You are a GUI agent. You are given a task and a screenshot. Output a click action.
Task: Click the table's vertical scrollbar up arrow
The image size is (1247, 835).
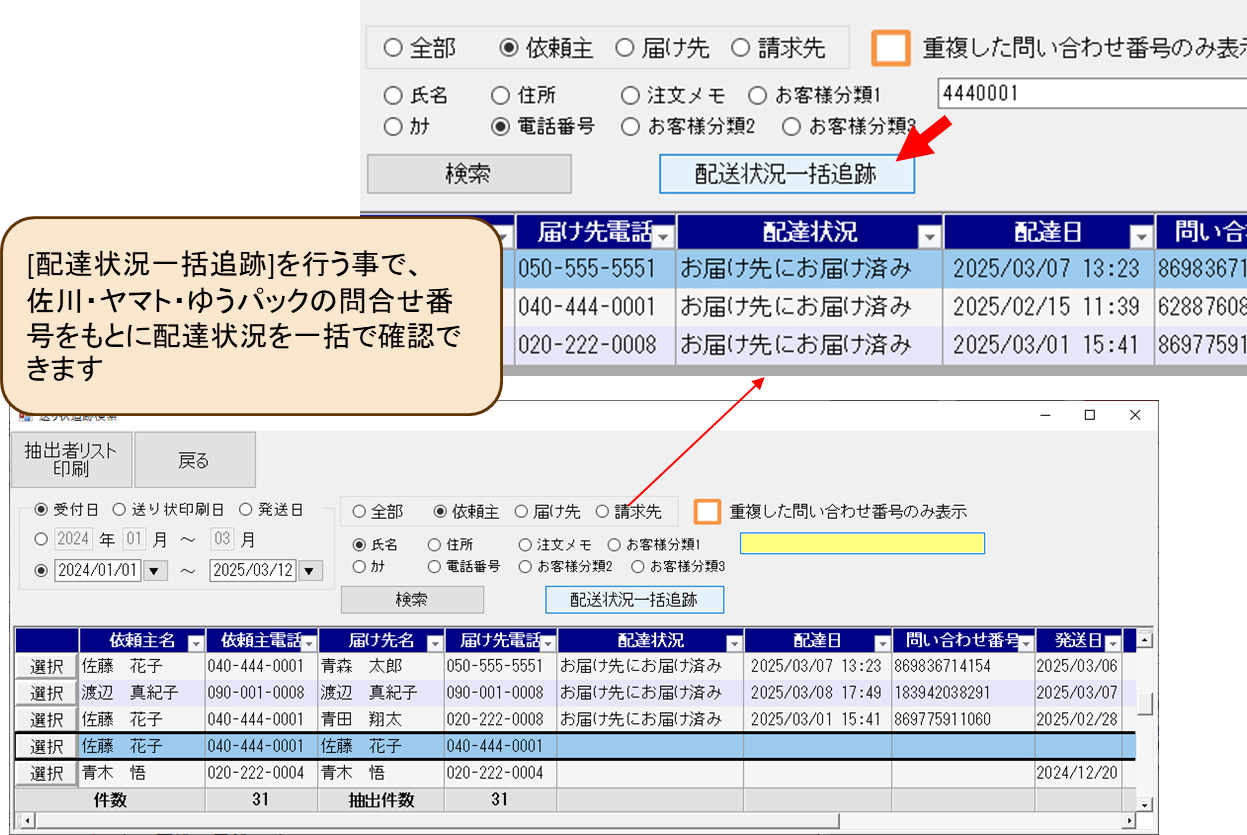(1145, 640)
